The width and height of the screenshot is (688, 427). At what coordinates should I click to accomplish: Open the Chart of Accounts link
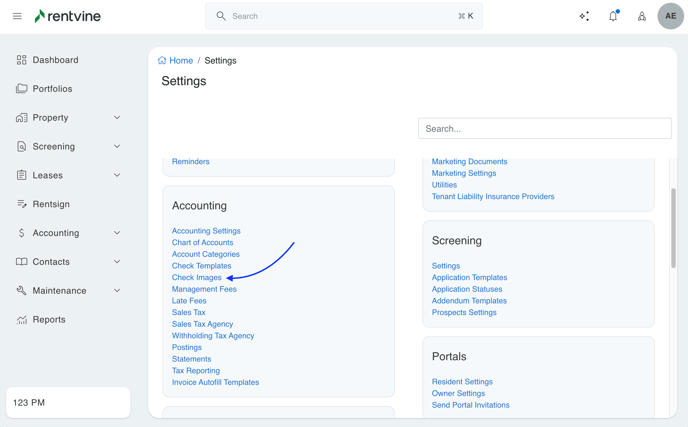pyautogui.click(x=202, y=243)
